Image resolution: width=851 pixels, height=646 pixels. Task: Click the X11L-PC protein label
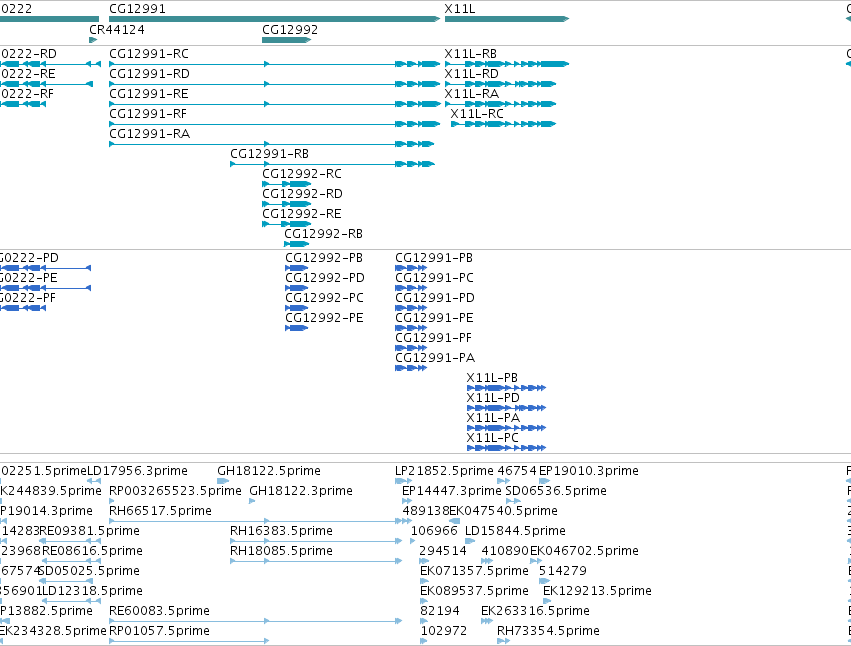[492, 438]
